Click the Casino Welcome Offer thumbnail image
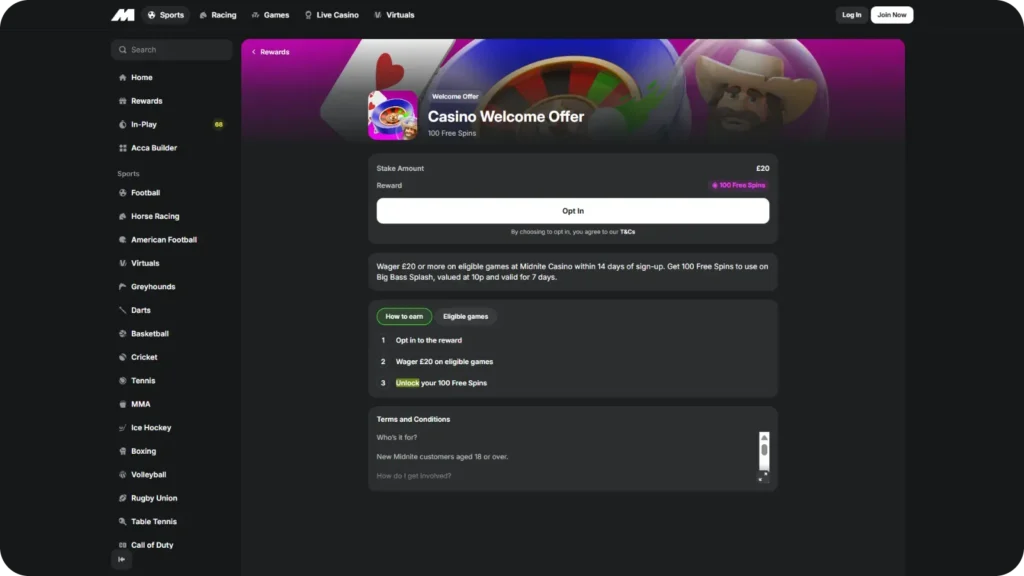 [x=392, y=116]
